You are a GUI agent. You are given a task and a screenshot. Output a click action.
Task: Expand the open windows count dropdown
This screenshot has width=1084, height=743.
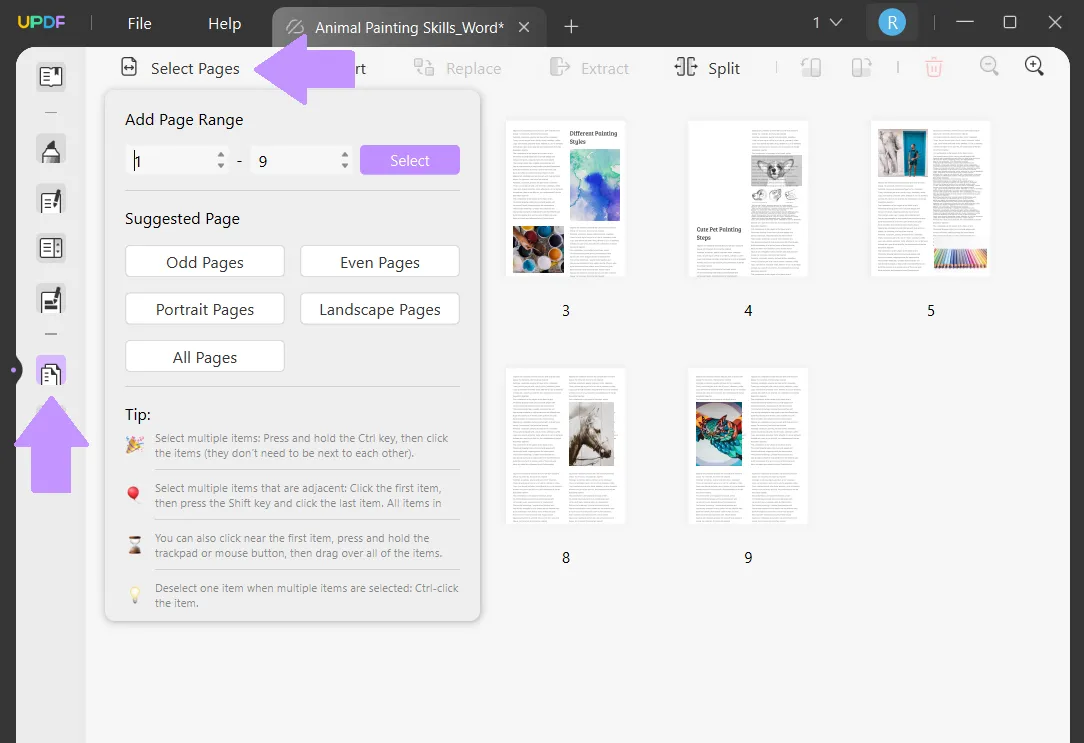[x=827, y=23]
